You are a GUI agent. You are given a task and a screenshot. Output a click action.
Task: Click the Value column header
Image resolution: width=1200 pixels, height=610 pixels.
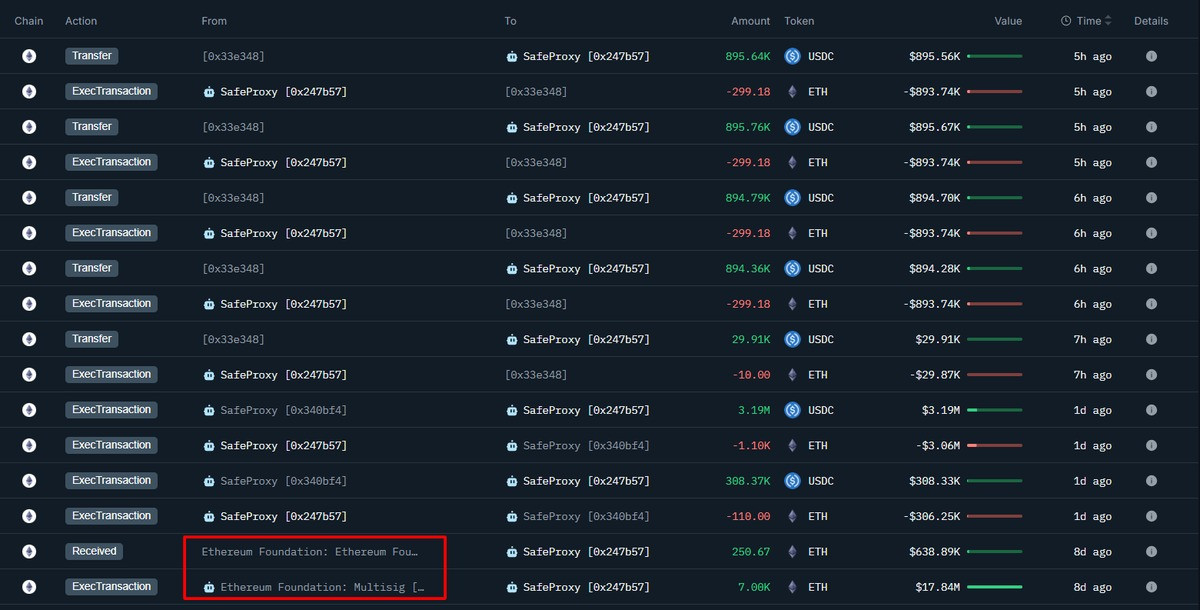point(1008,21)
